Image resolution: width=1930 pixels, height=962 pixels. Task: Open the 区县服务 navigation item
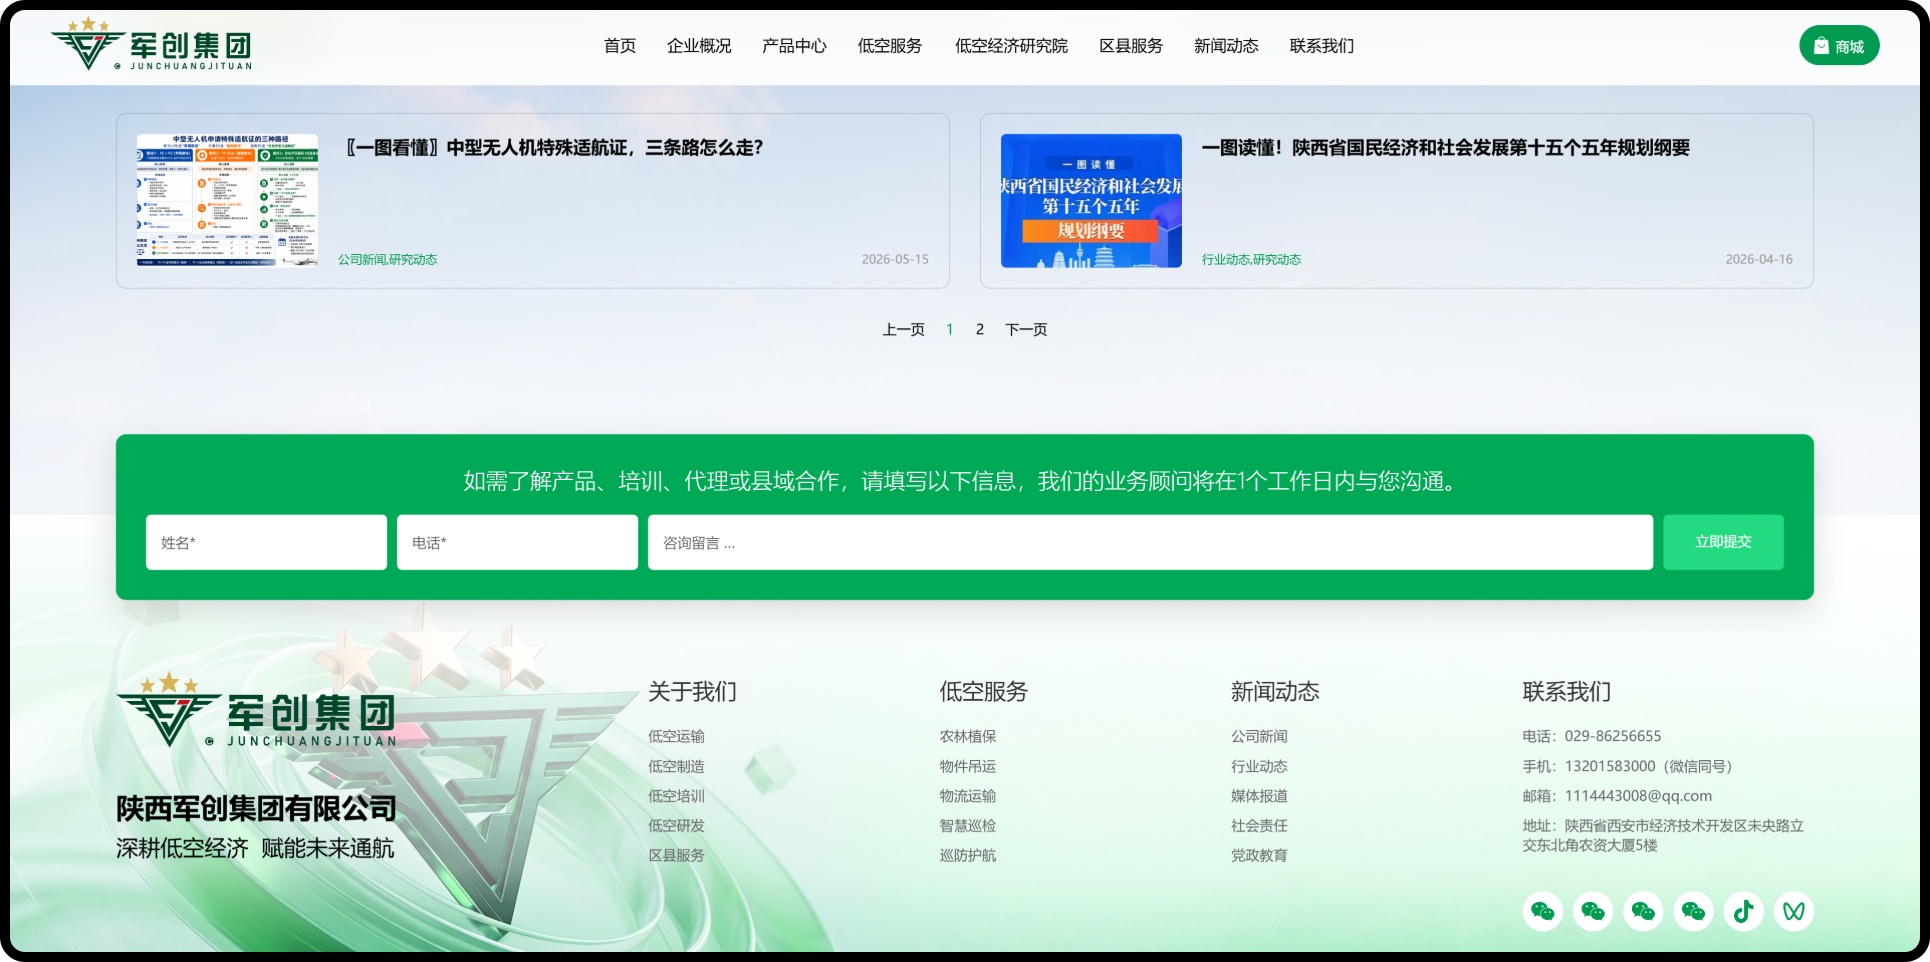(1131, 46)
